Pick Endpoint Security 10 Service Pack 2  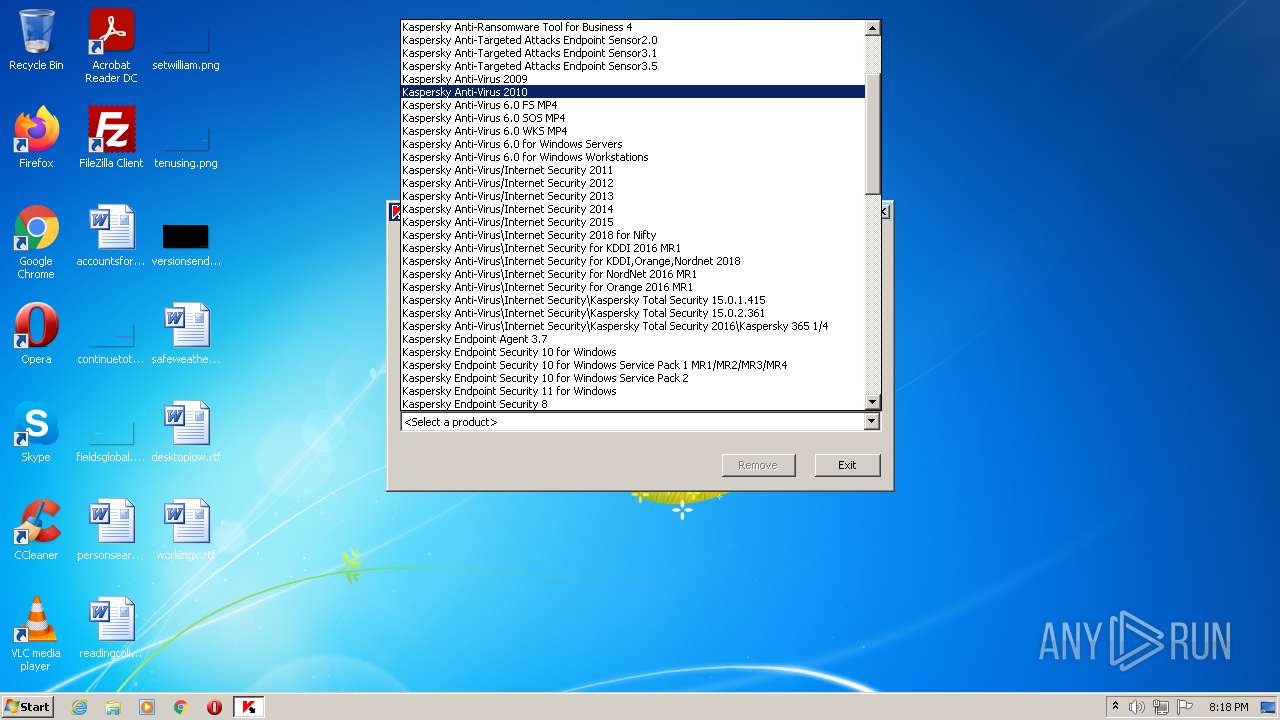(x=633, y=378)
